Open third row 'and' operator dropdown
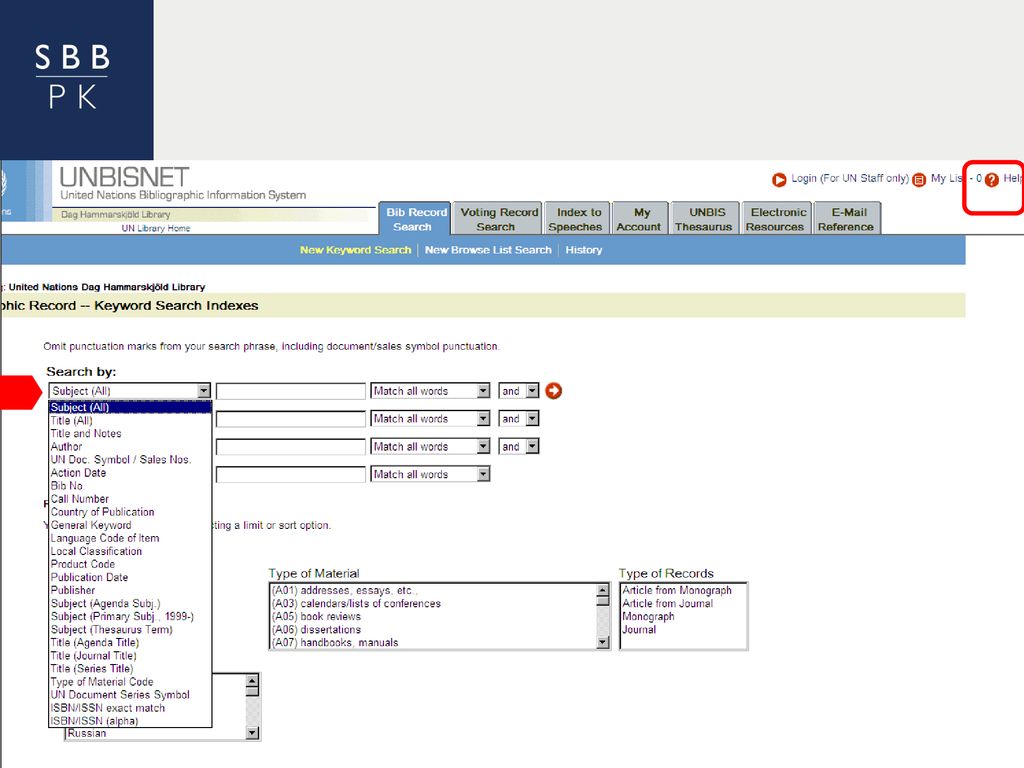Image resolution: width=1024 pixels, height=768 pixels. pos(519,447)
